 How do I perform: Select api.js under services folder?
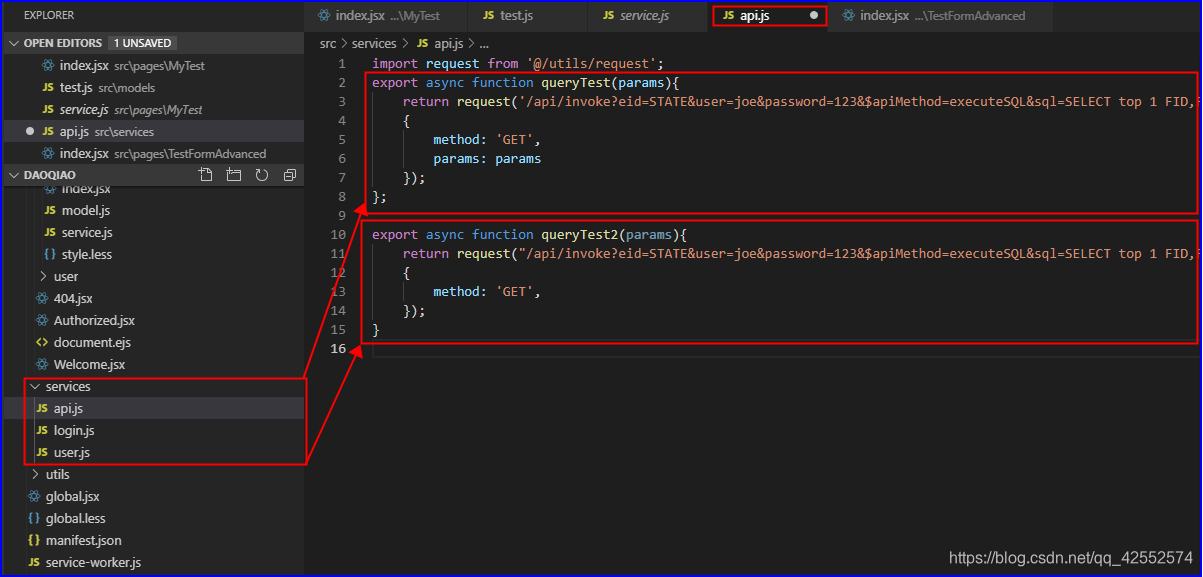[x=152, y=409]
